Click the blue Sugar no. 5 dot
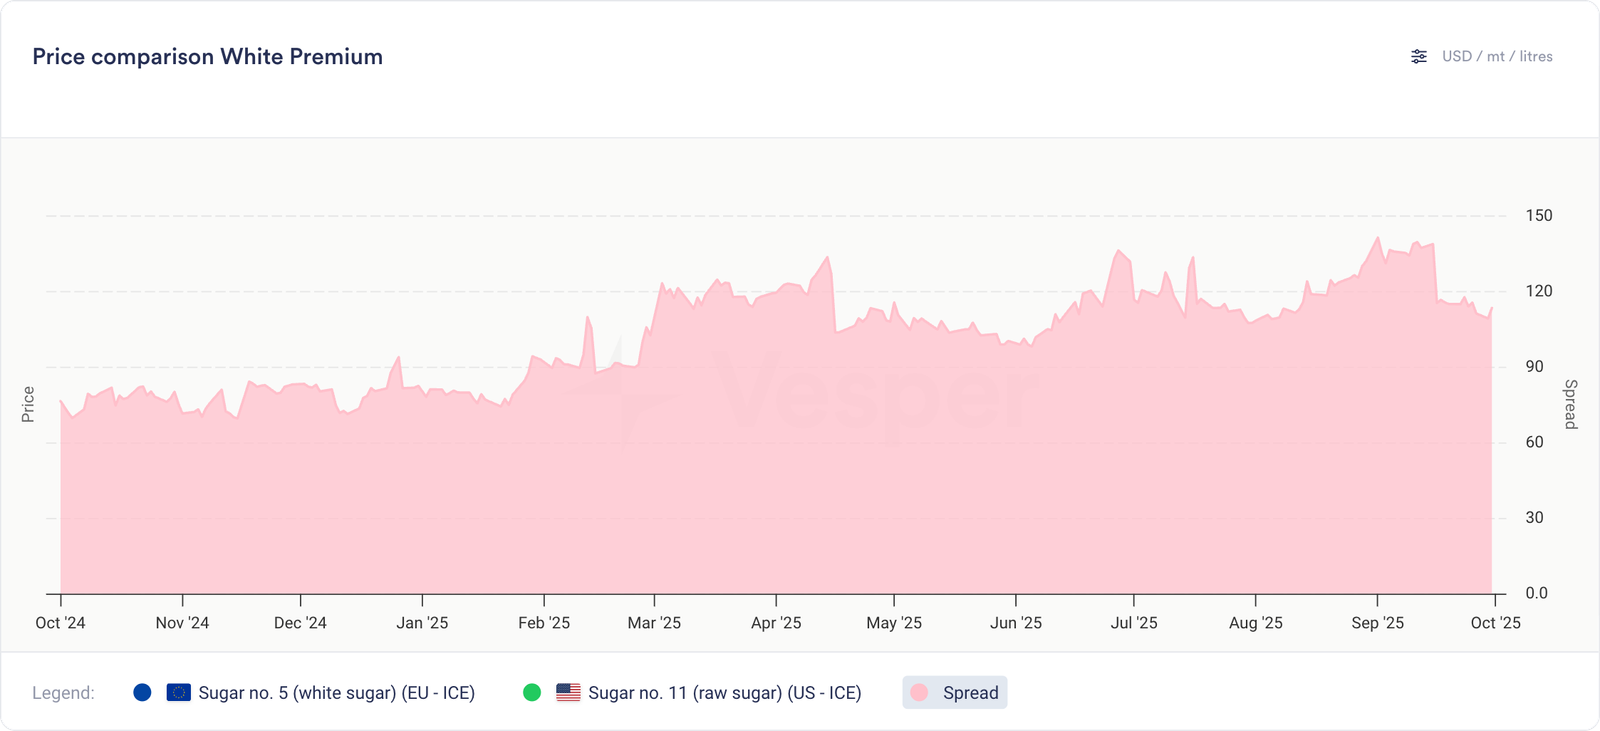 pos(142,692)
